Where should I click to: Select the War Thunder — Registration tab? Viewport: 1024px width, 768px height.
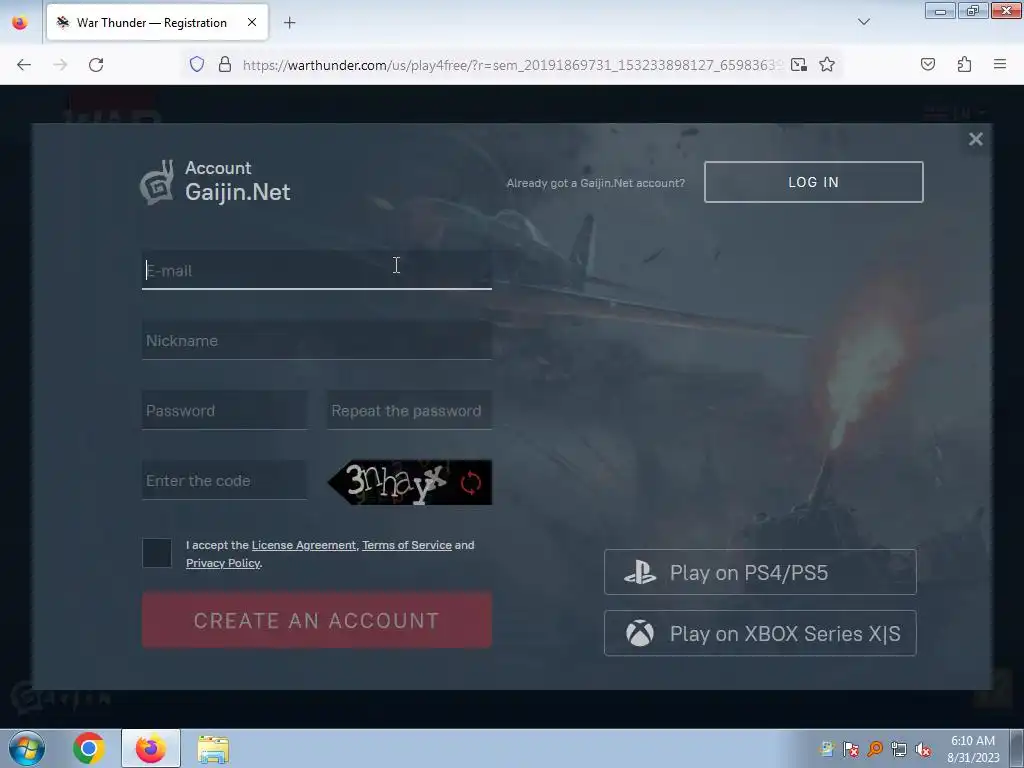click(157, 22)
